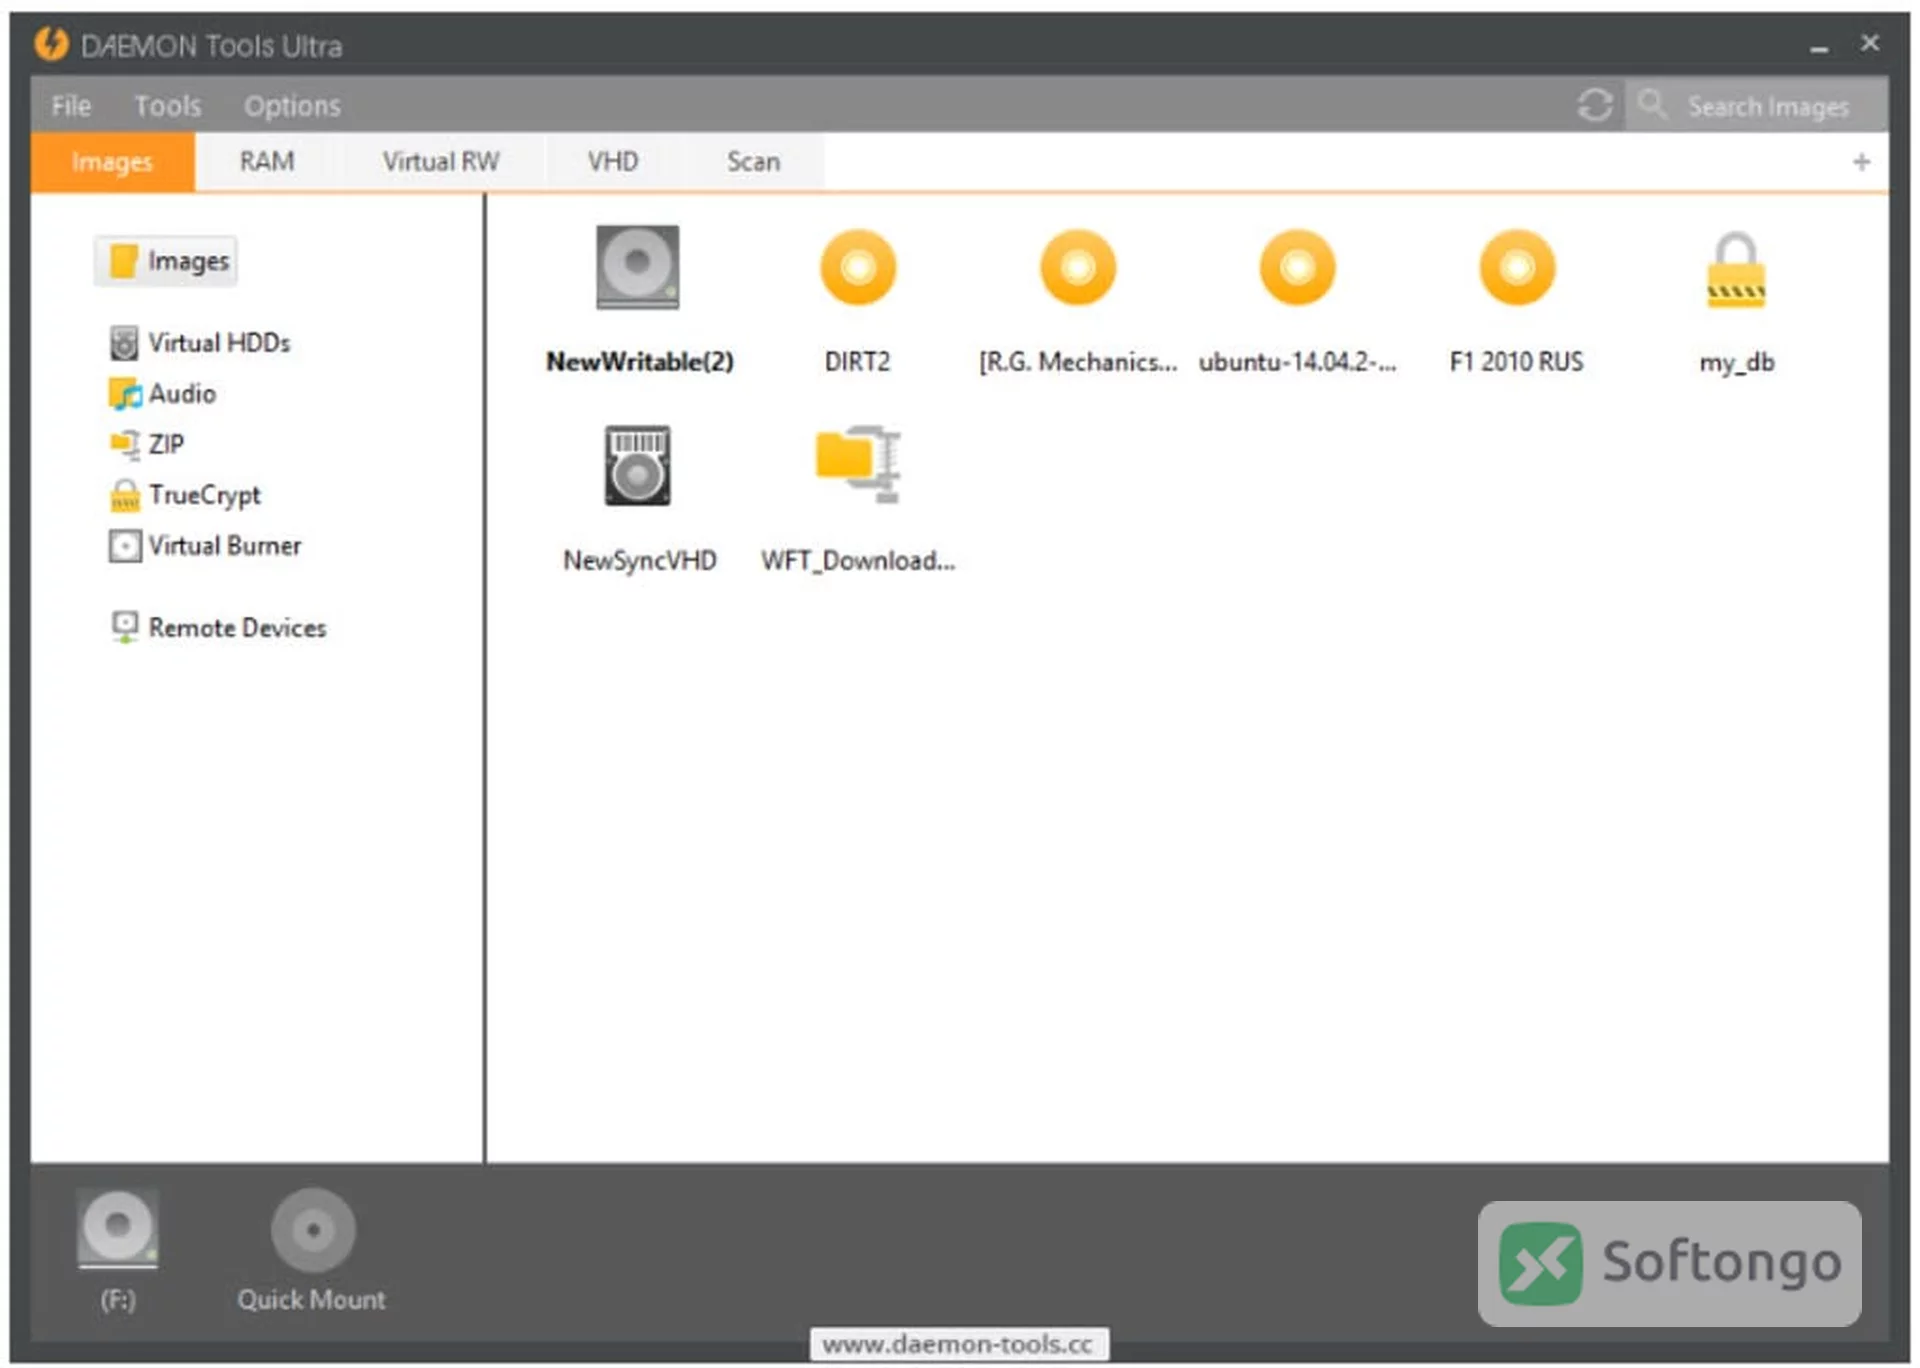
Task: Select TrueCrypt category in the sidebar
Action: tap(185, 495)
